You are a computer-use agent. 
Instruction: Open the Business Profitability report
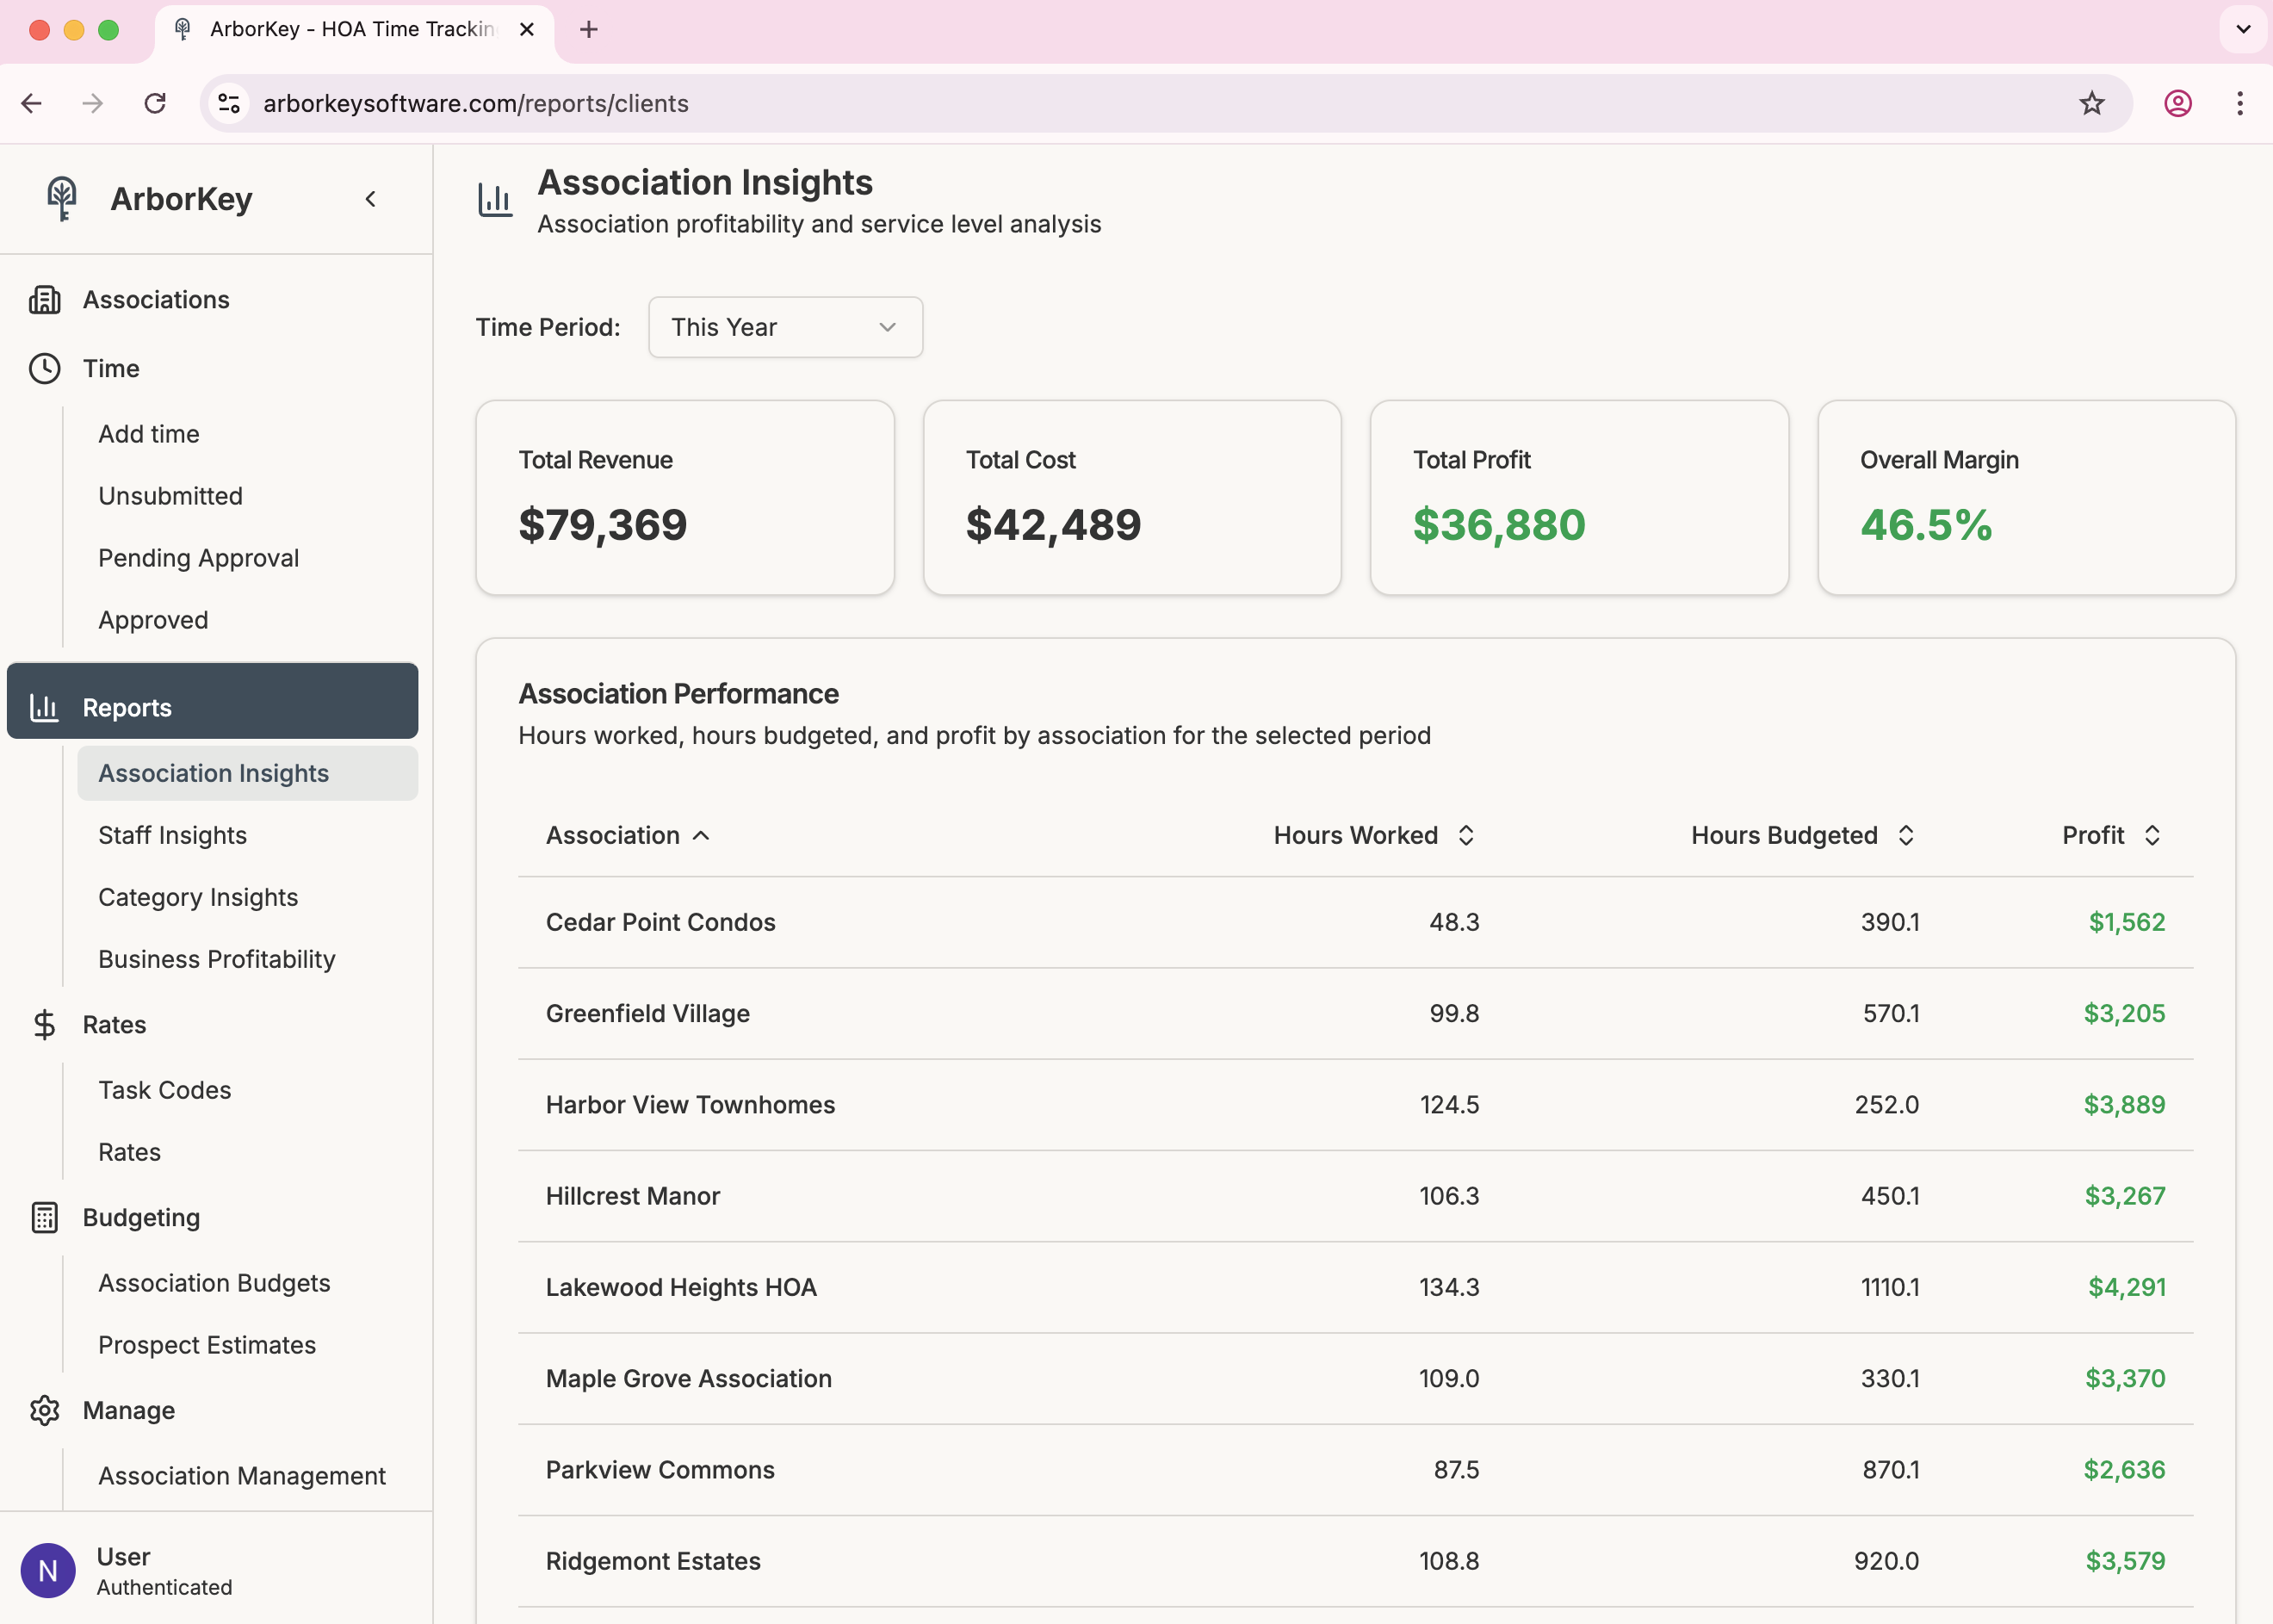216,958
